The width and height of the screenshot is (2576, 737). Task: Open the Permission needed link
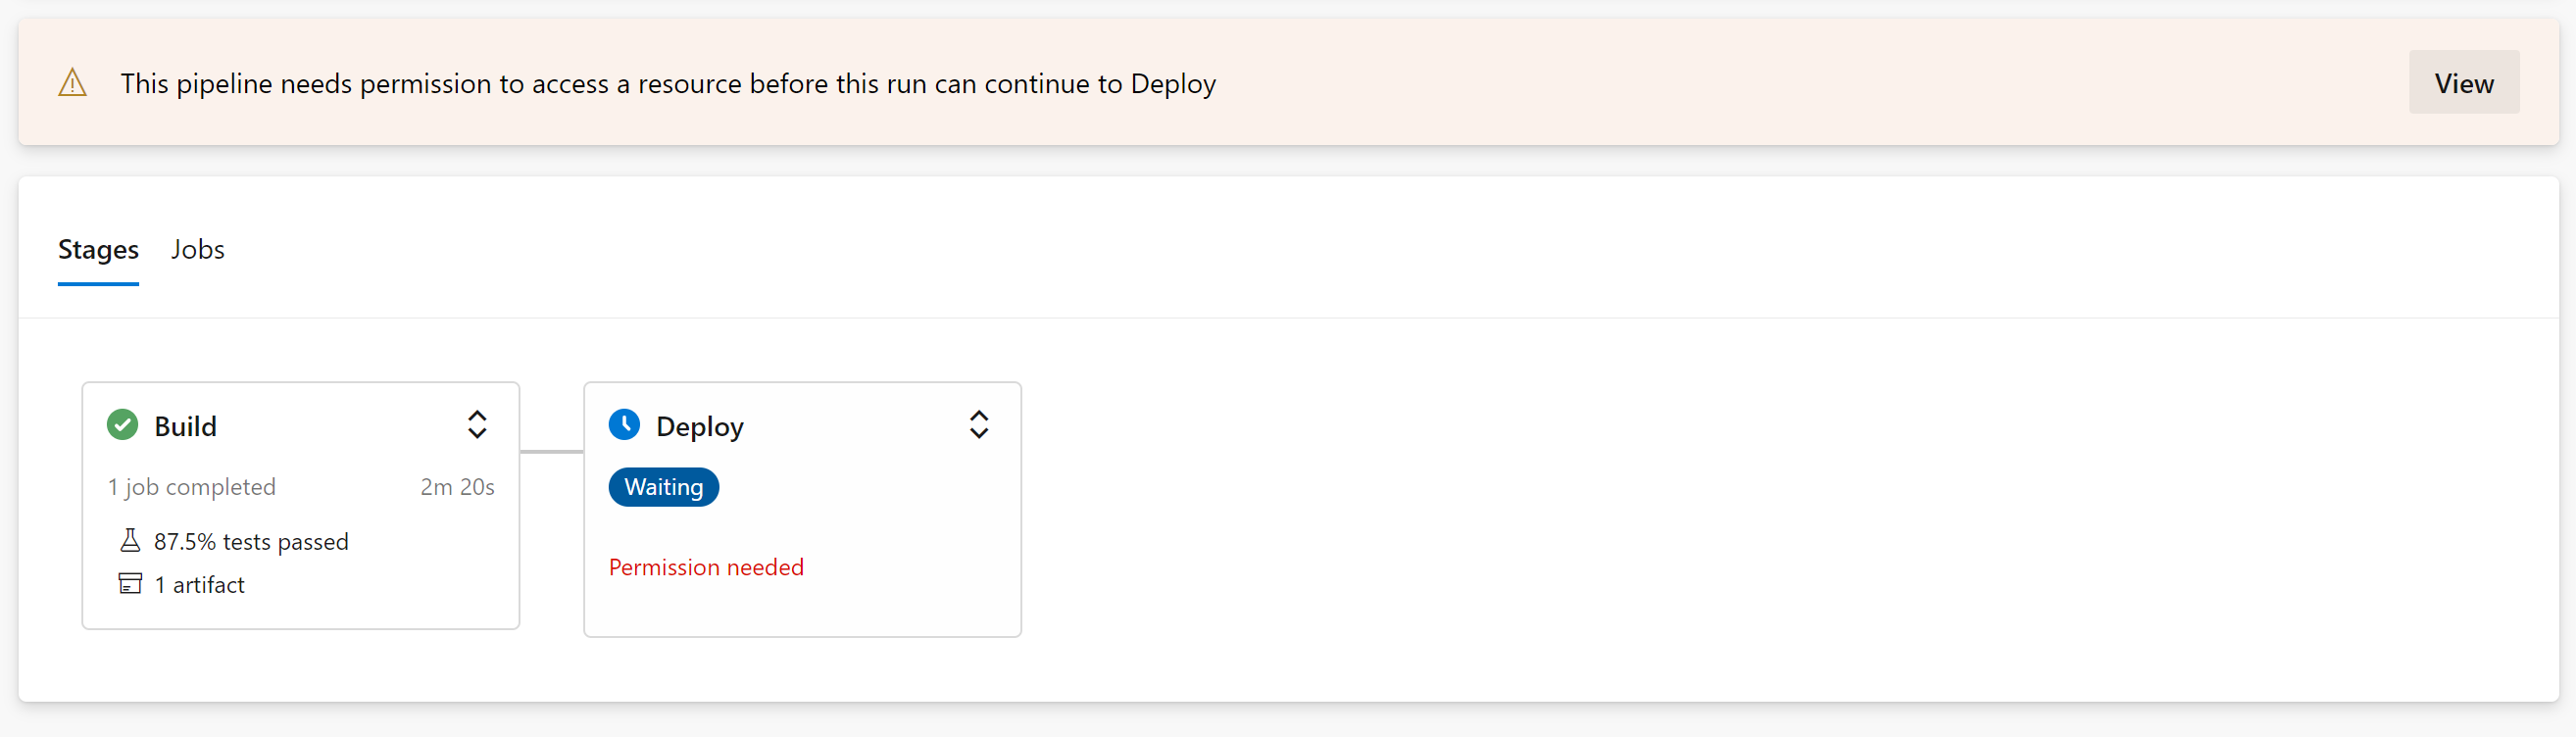click(706, 567)
